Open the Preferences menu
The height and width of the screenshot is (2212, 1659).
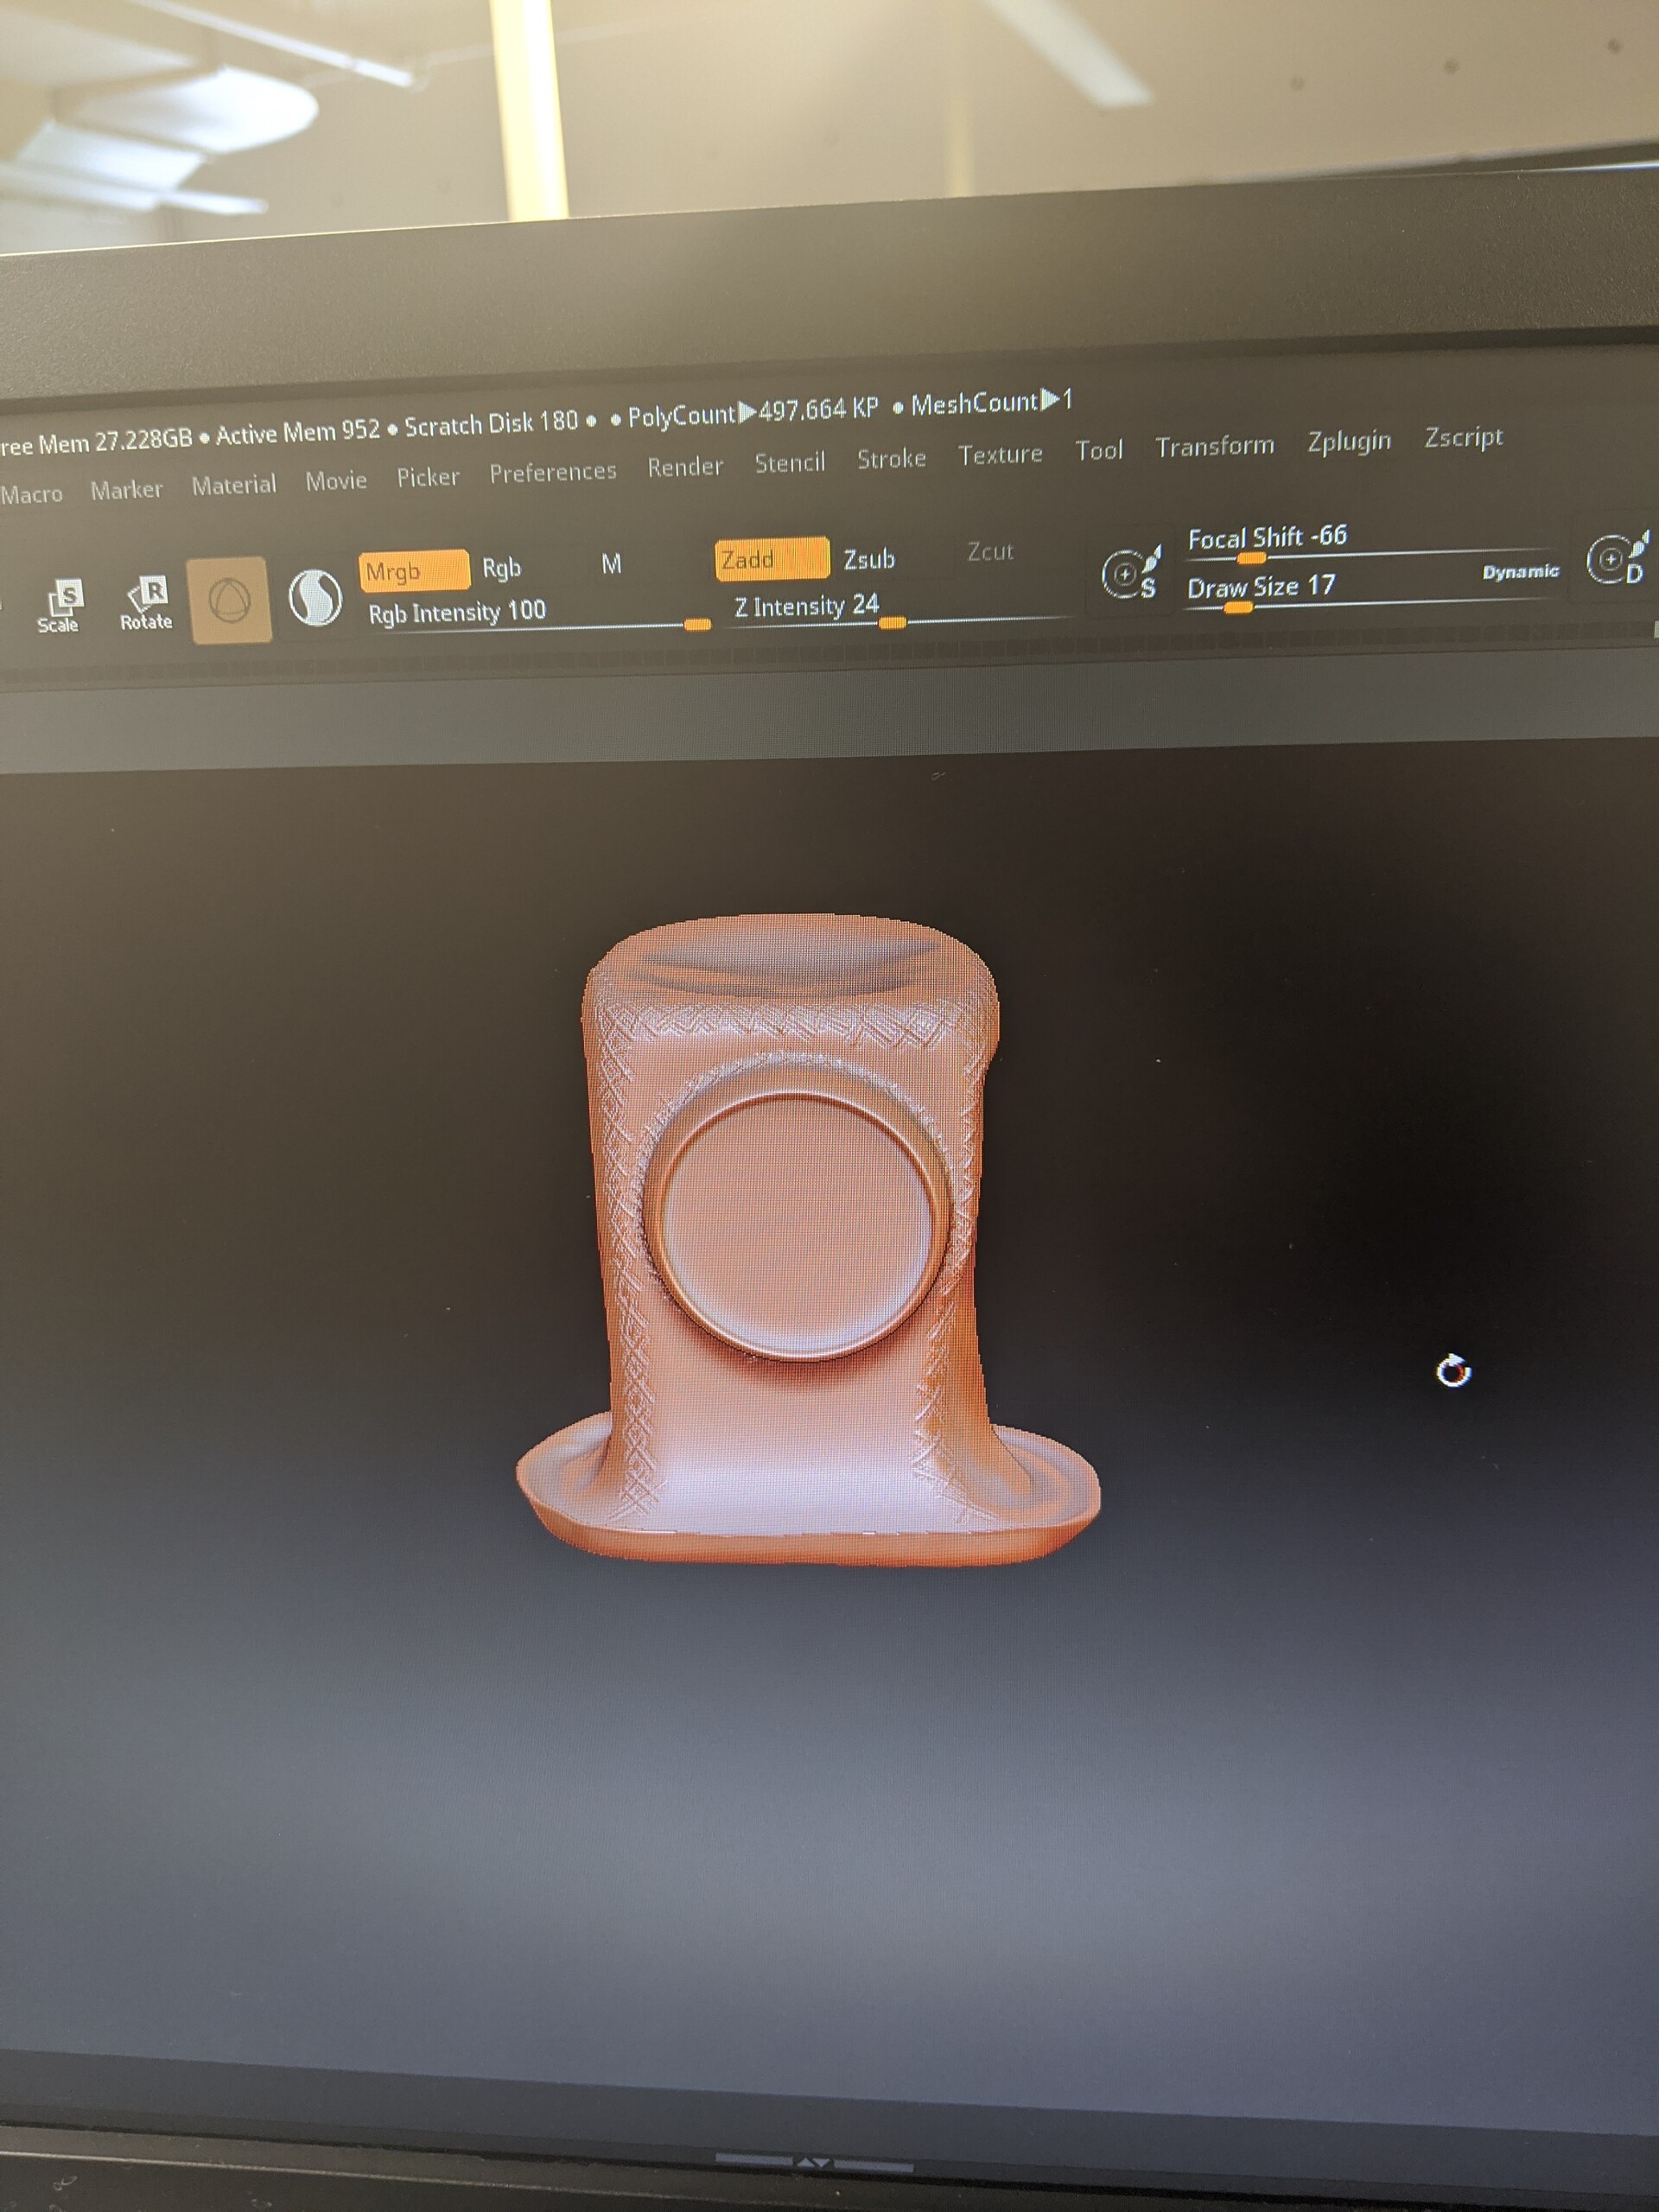pyautogui.click(x=552, y=472)
